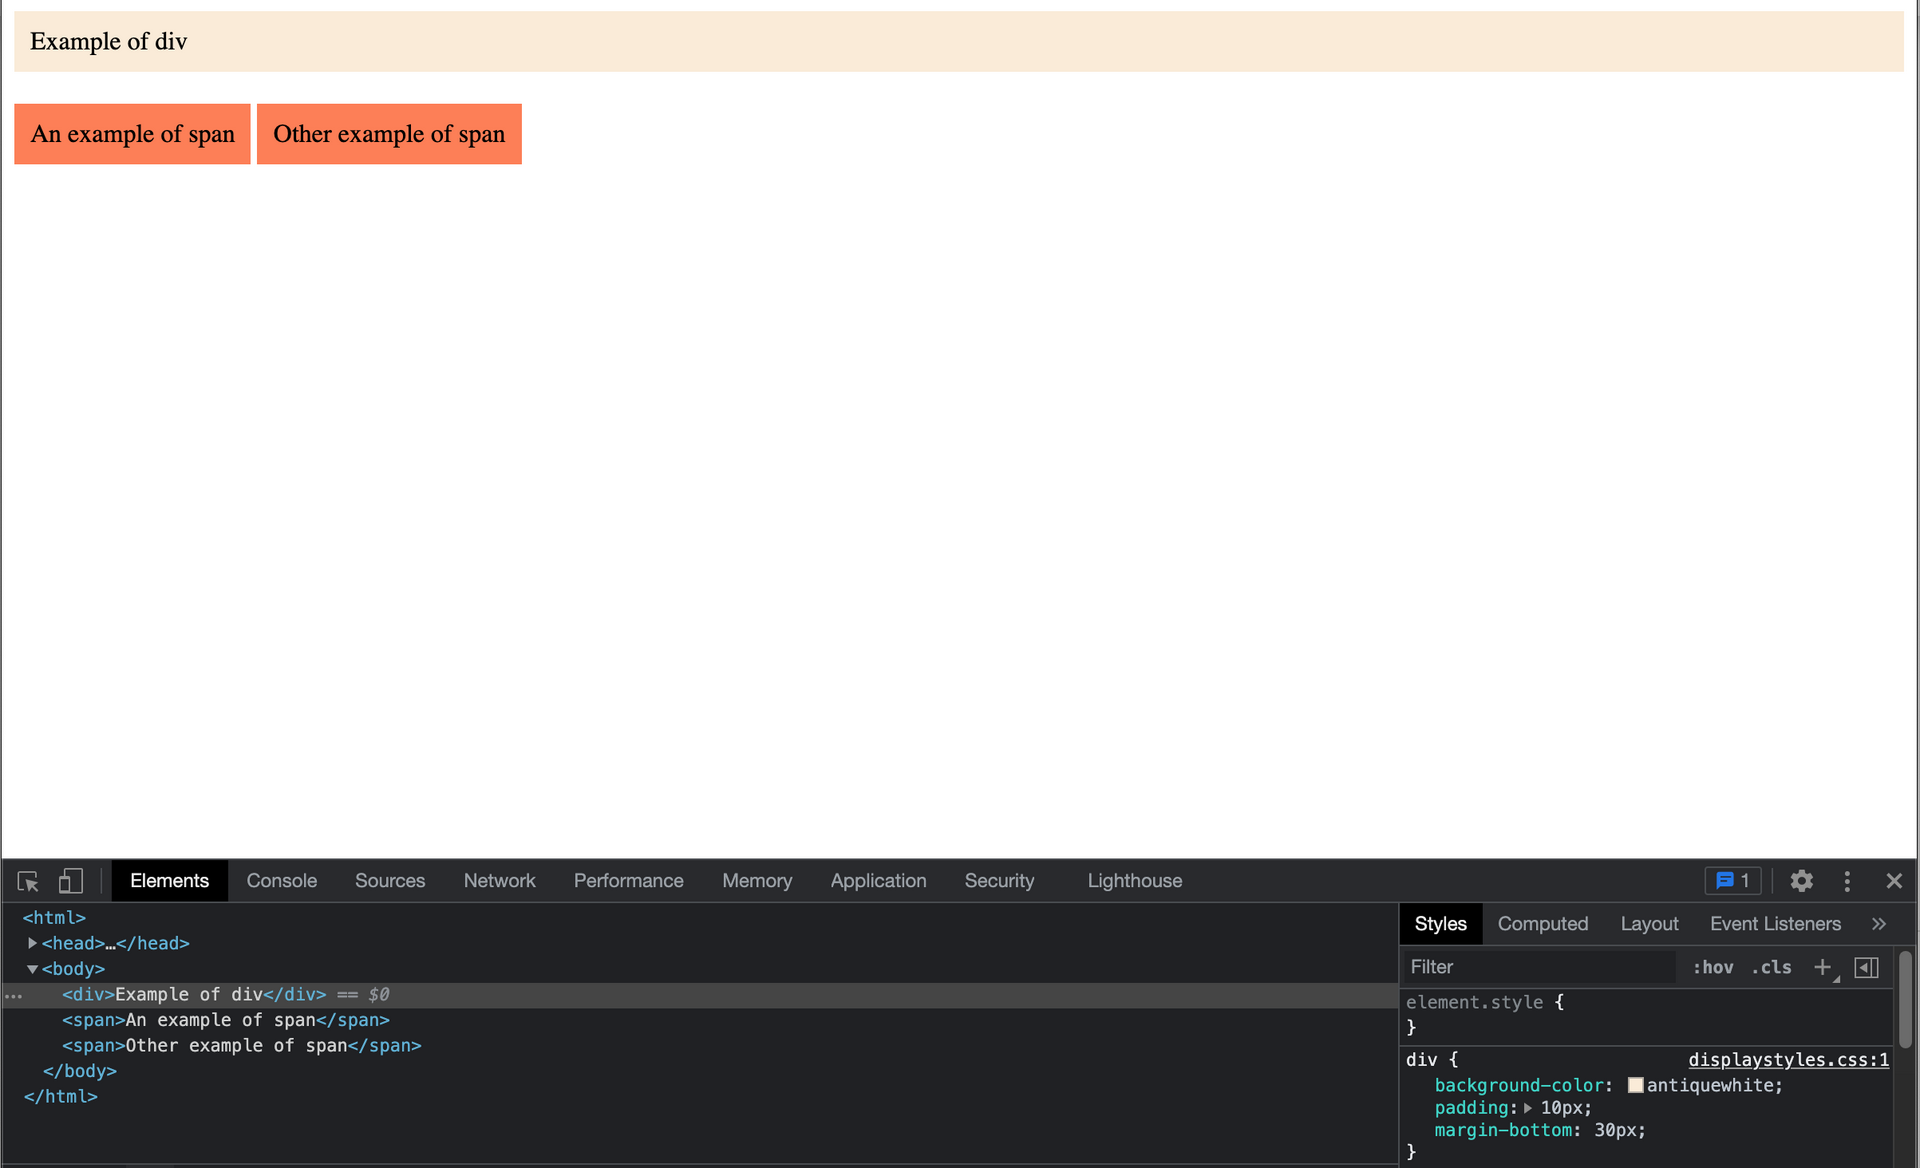Click the background-color property name

1519,1085
